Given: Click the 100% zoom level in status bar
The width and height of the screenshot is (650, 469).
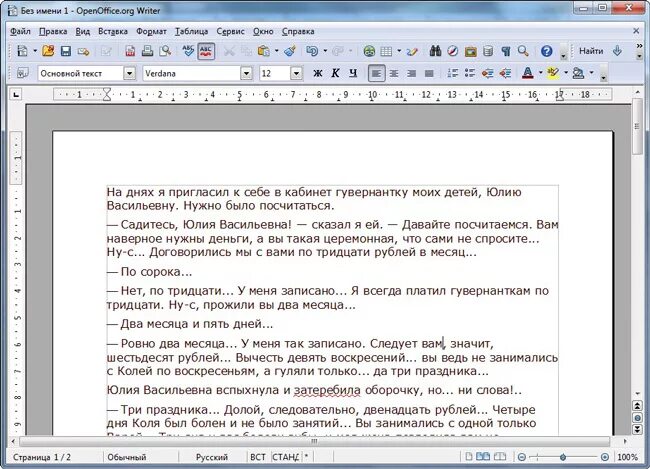Looking at the screenshot, I should [x=627, y=457].
